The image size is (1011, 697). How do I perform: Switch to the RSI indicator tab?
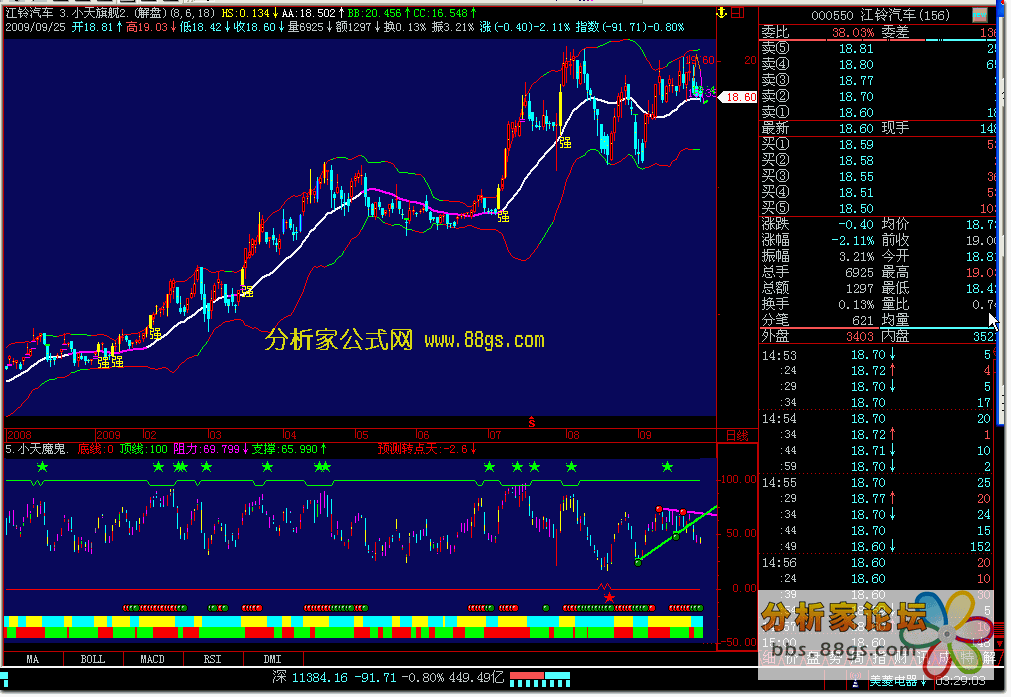coord(213,659)
